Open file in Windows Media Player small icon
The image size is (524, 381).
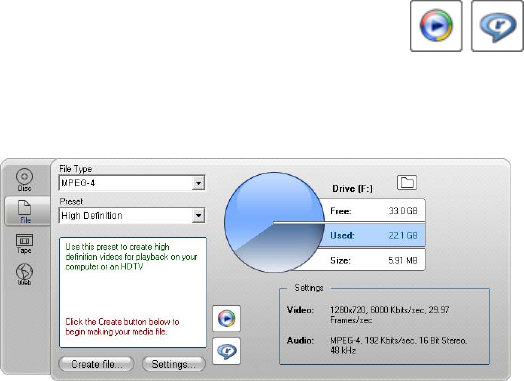227,318
